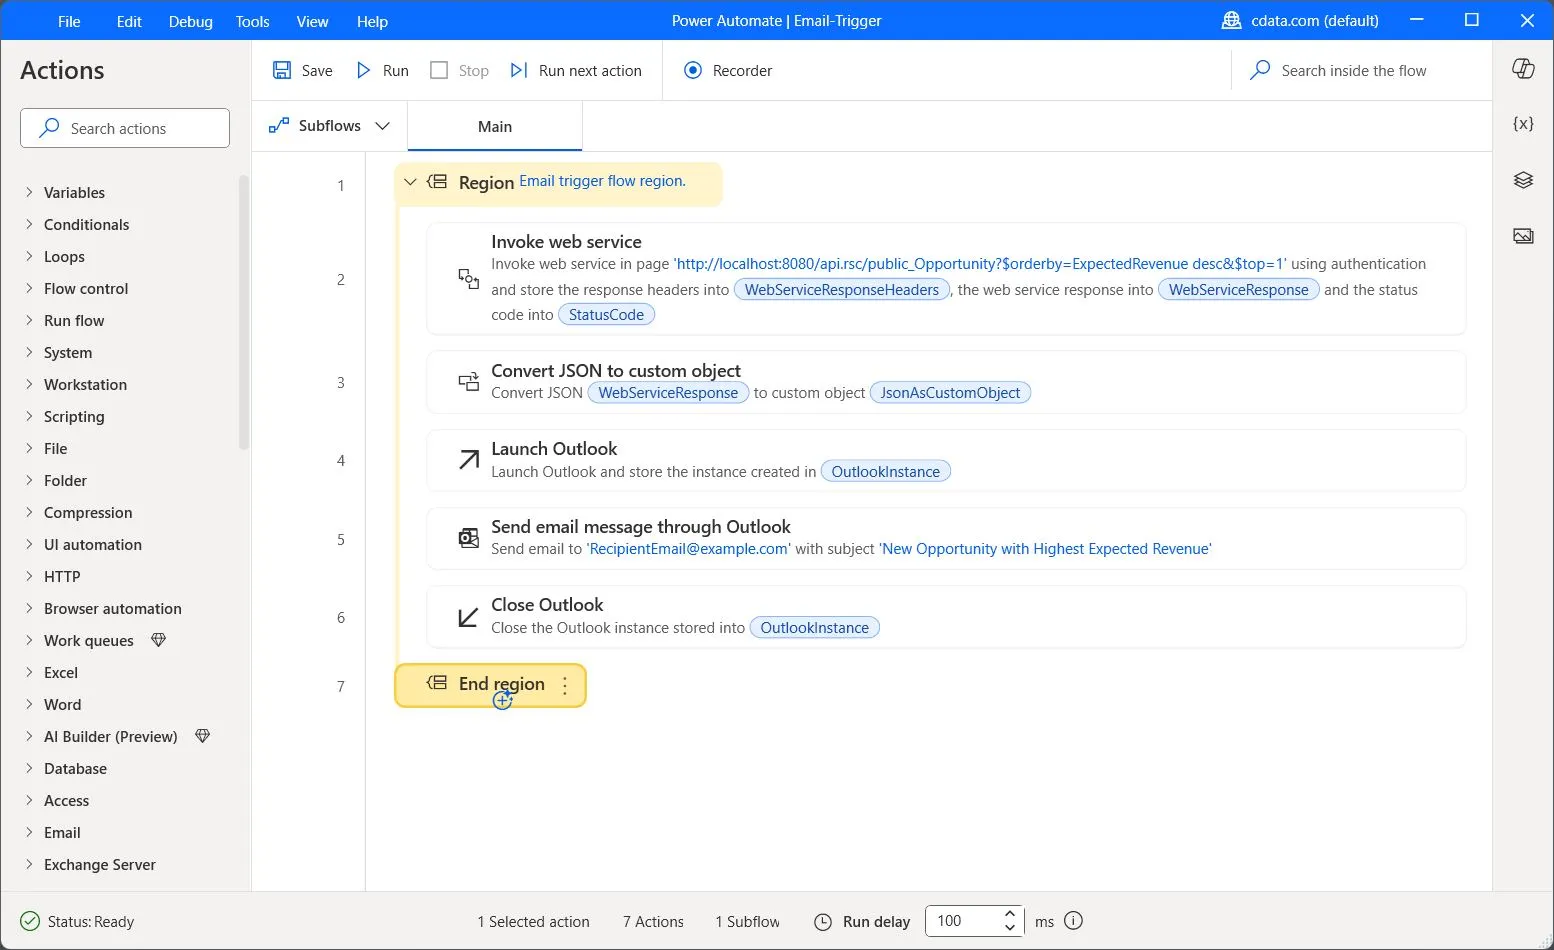Screen dimensions: 1554x950
Task: Open the Variables {x} pane
Action: pos(1522,124)
